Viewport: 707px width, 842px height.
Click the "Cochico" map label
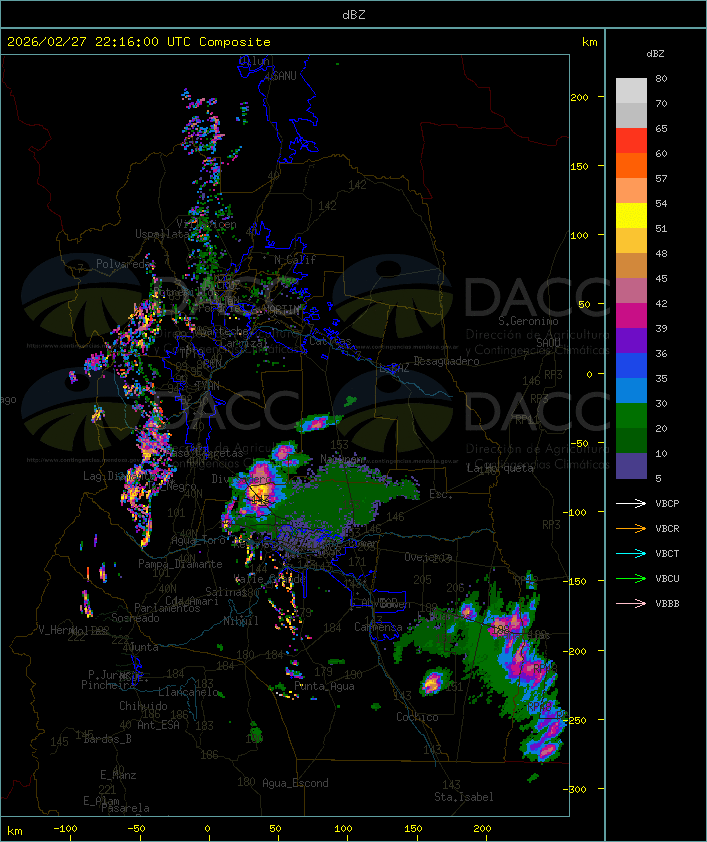[x=417, y=717]
